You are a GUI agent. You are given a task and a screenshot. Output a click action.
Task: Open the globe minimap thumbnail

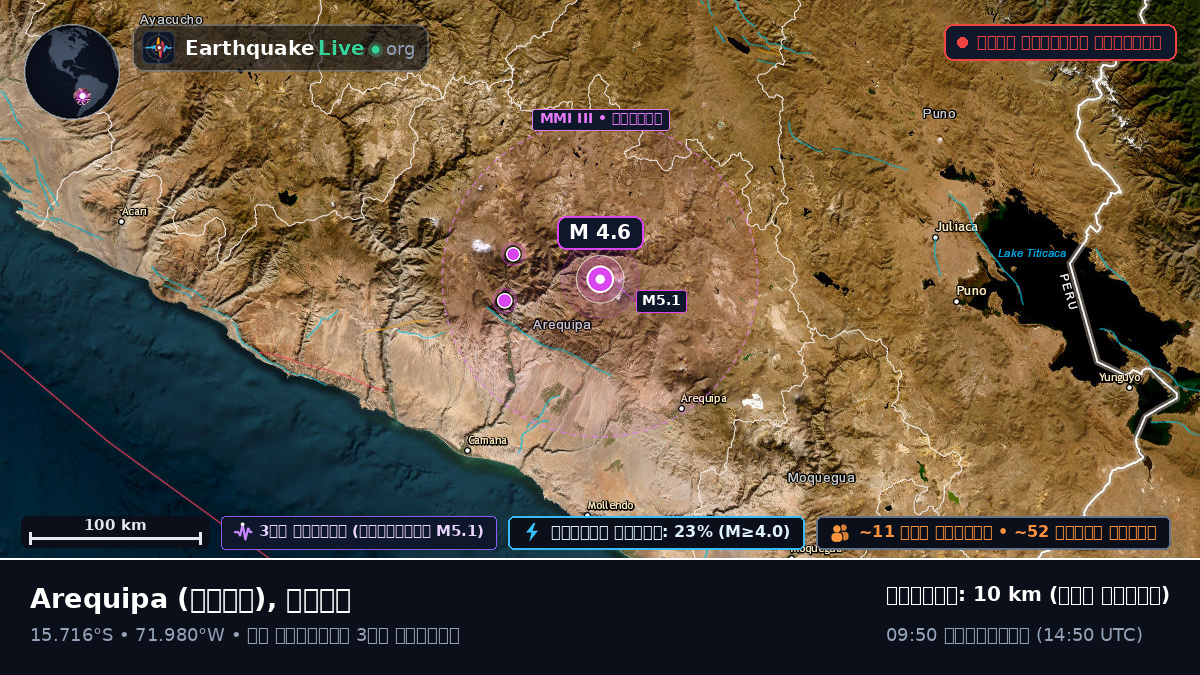[72, 72]
